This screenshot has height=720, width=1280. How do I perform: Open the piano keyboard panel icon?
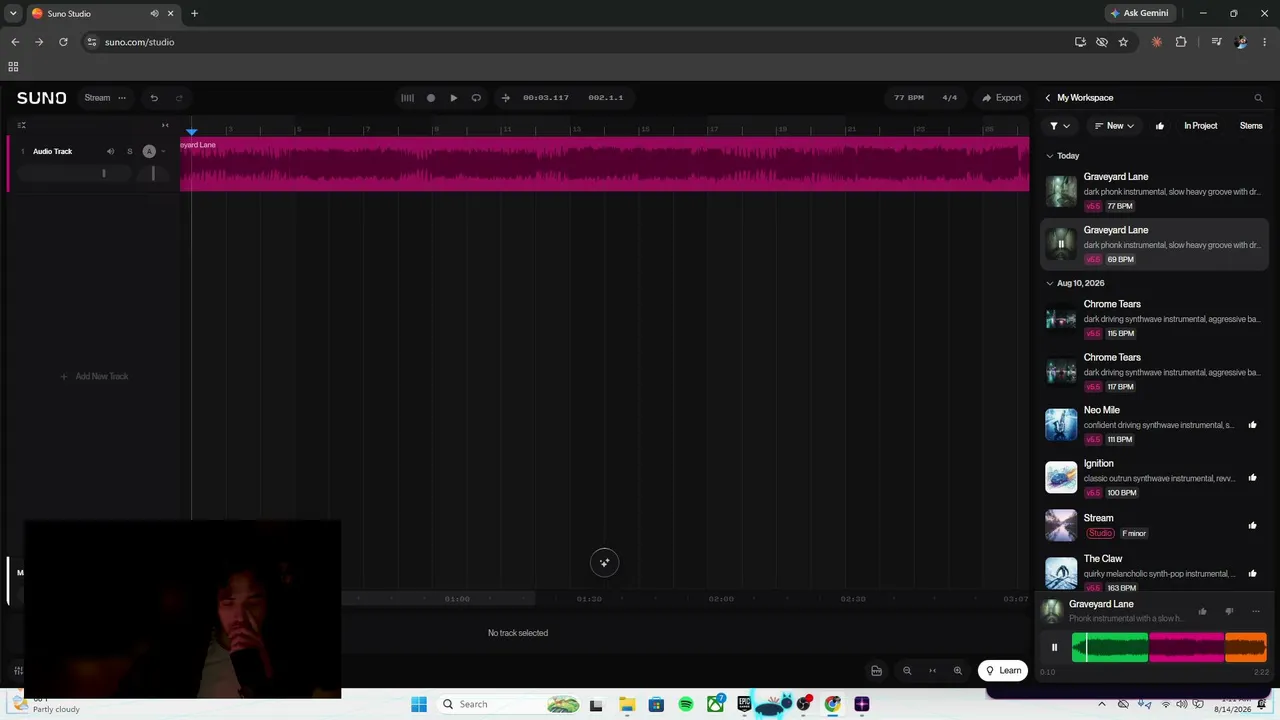[x=877, y=671]
